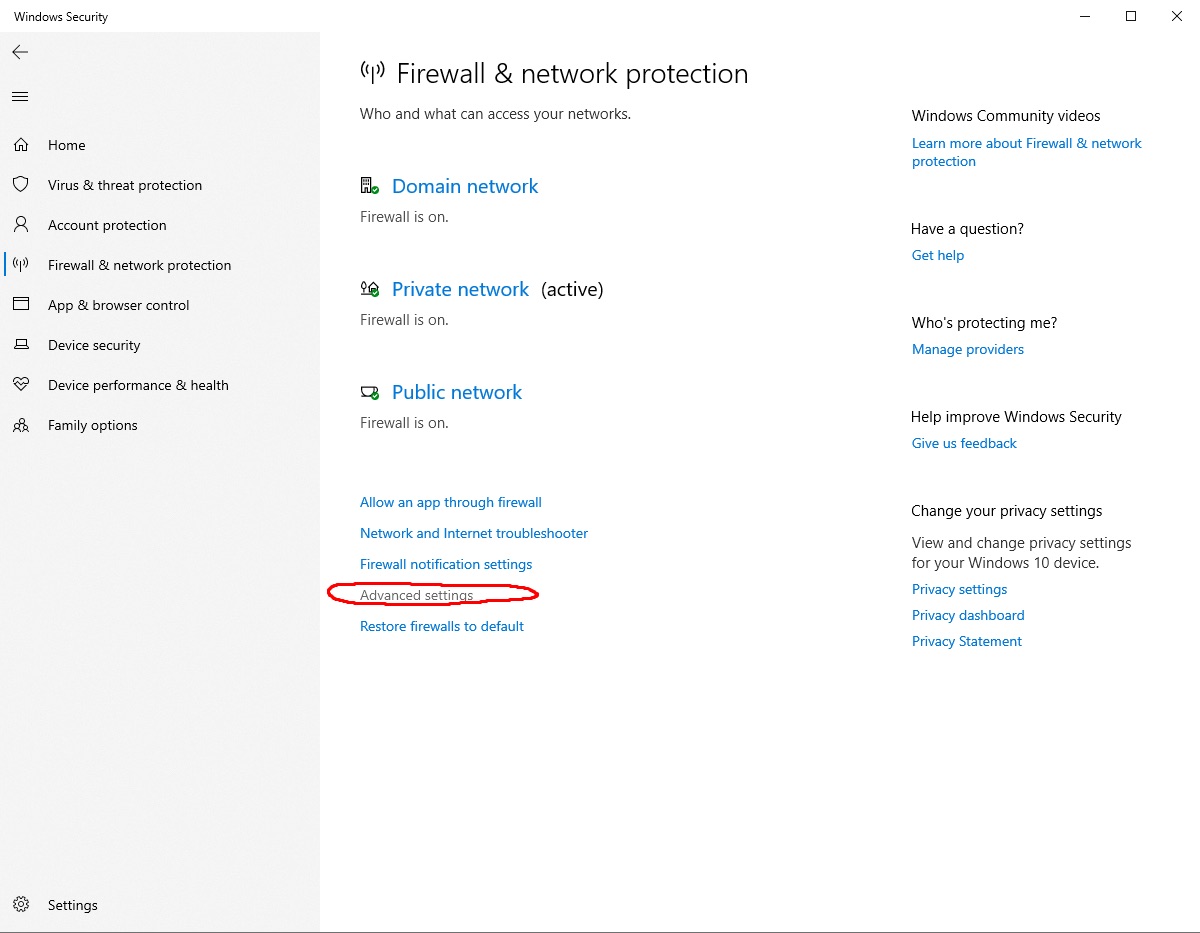Click the '(active)' label beside Private network
This screenshot has height=933, width=1200.
point(572,289)
